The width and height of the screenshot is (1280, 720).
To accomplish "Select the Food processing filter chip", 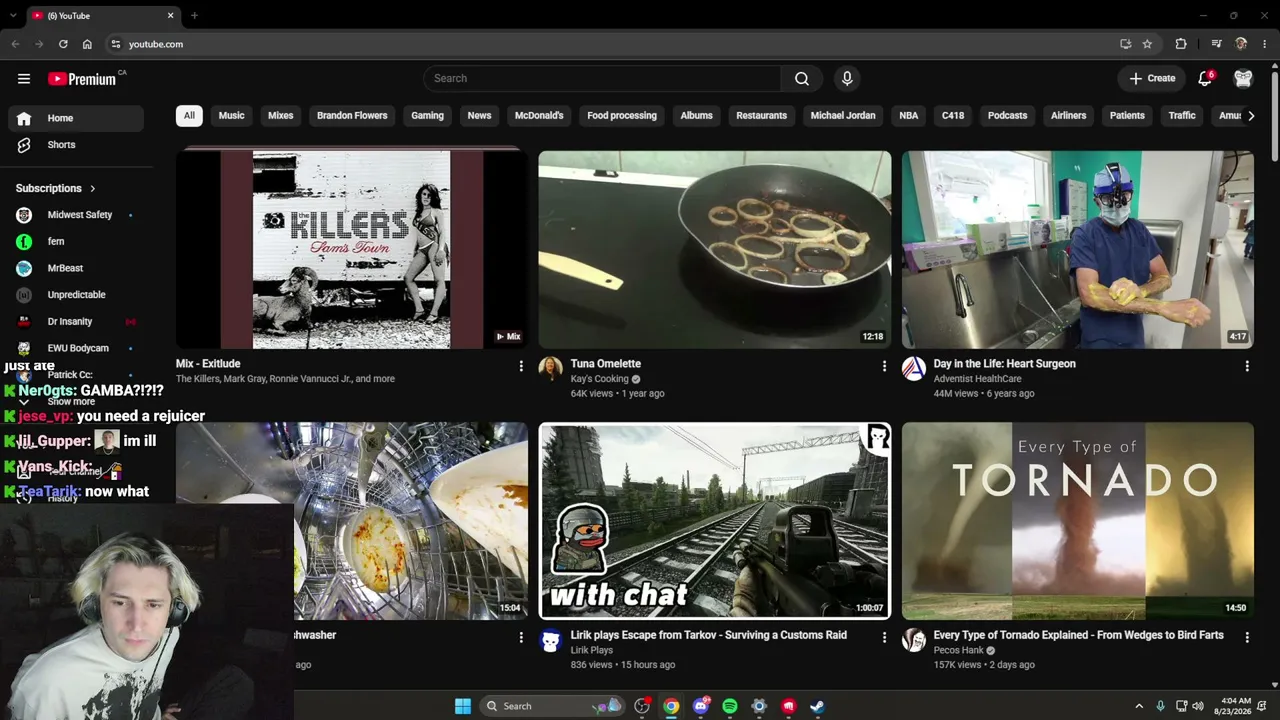I will (622, 116).
